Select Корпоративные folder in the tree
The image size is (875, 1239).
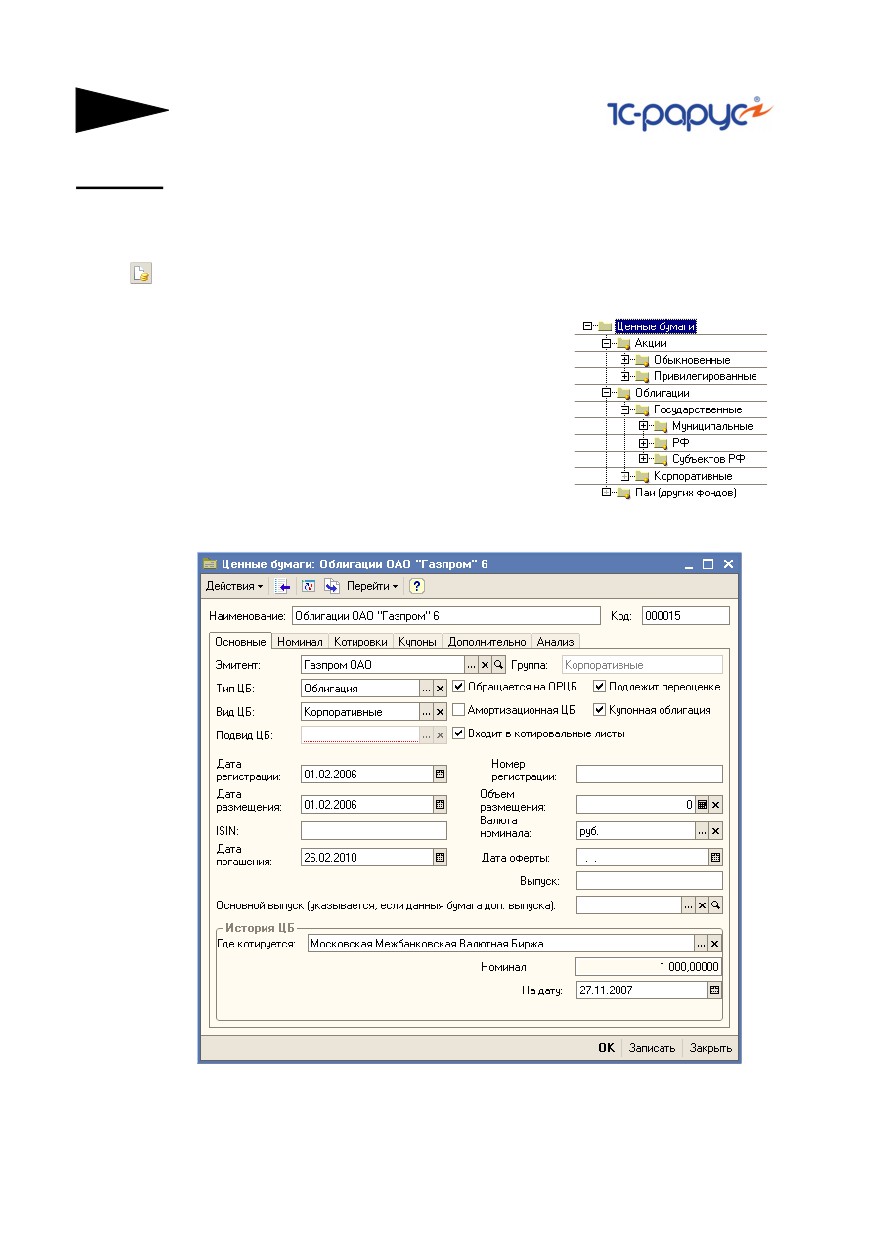pyautogui.click(x=692, y=476)
